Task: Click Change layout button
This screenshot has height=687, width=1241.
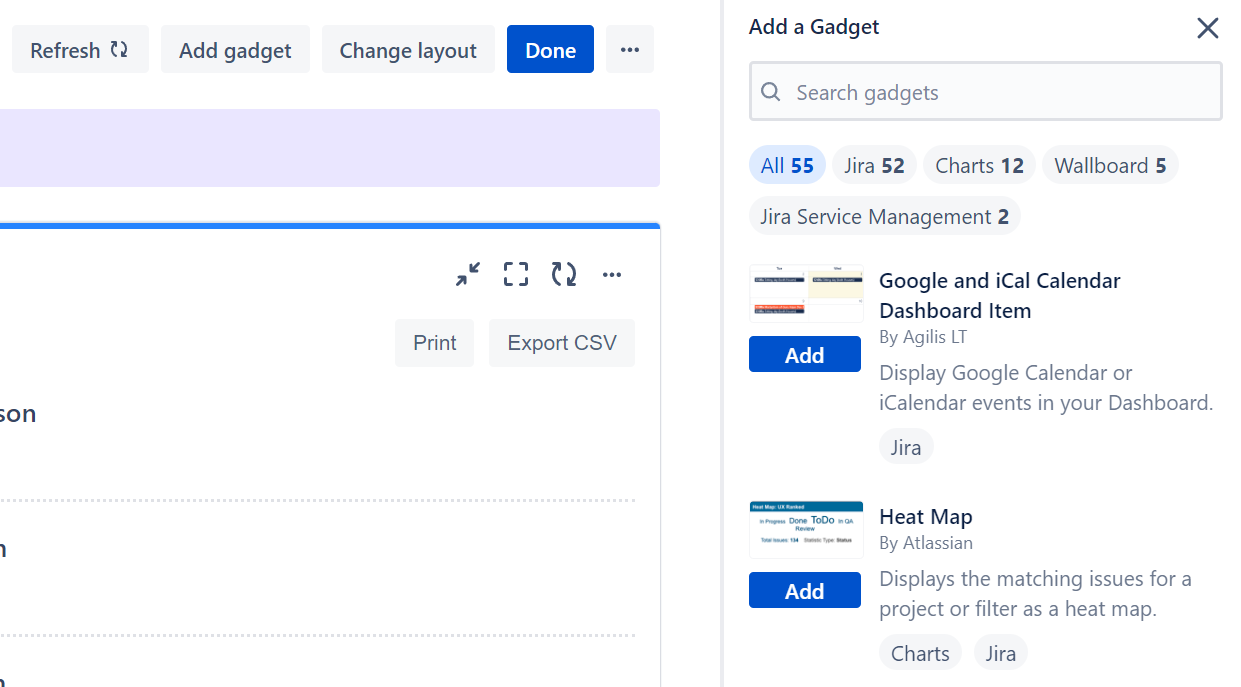Action: coord(408,50)
